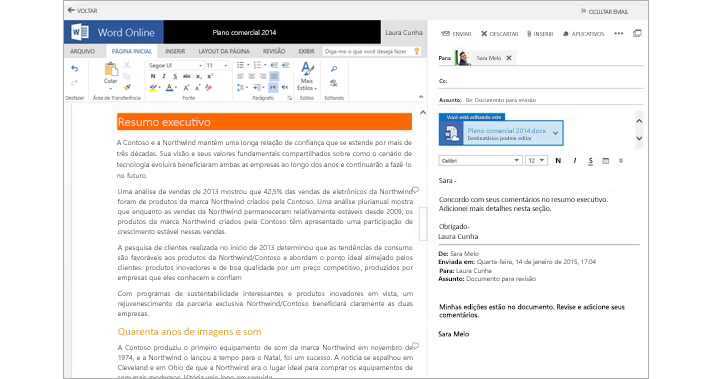Click the 'Diga-me o que você deseja fazer' box
713x379 pixels.
coord(372,51)
